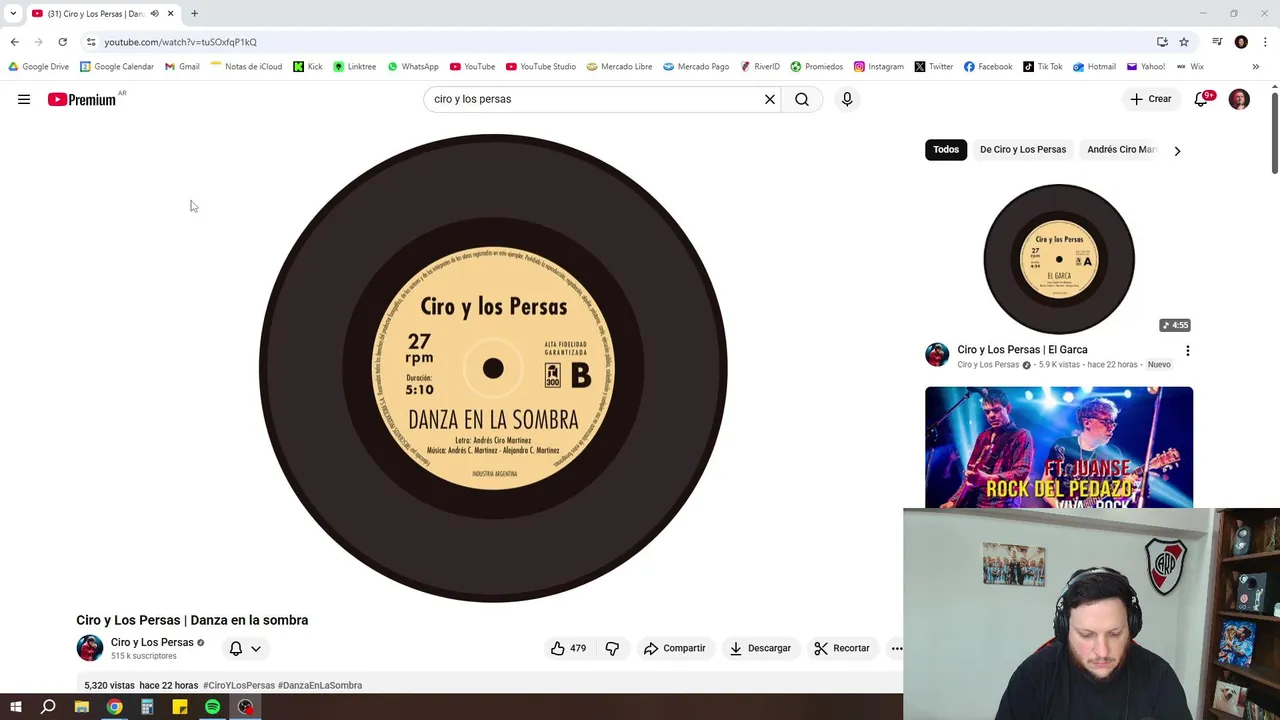
Task: Open Instagram bookmark
Action: 879,67
